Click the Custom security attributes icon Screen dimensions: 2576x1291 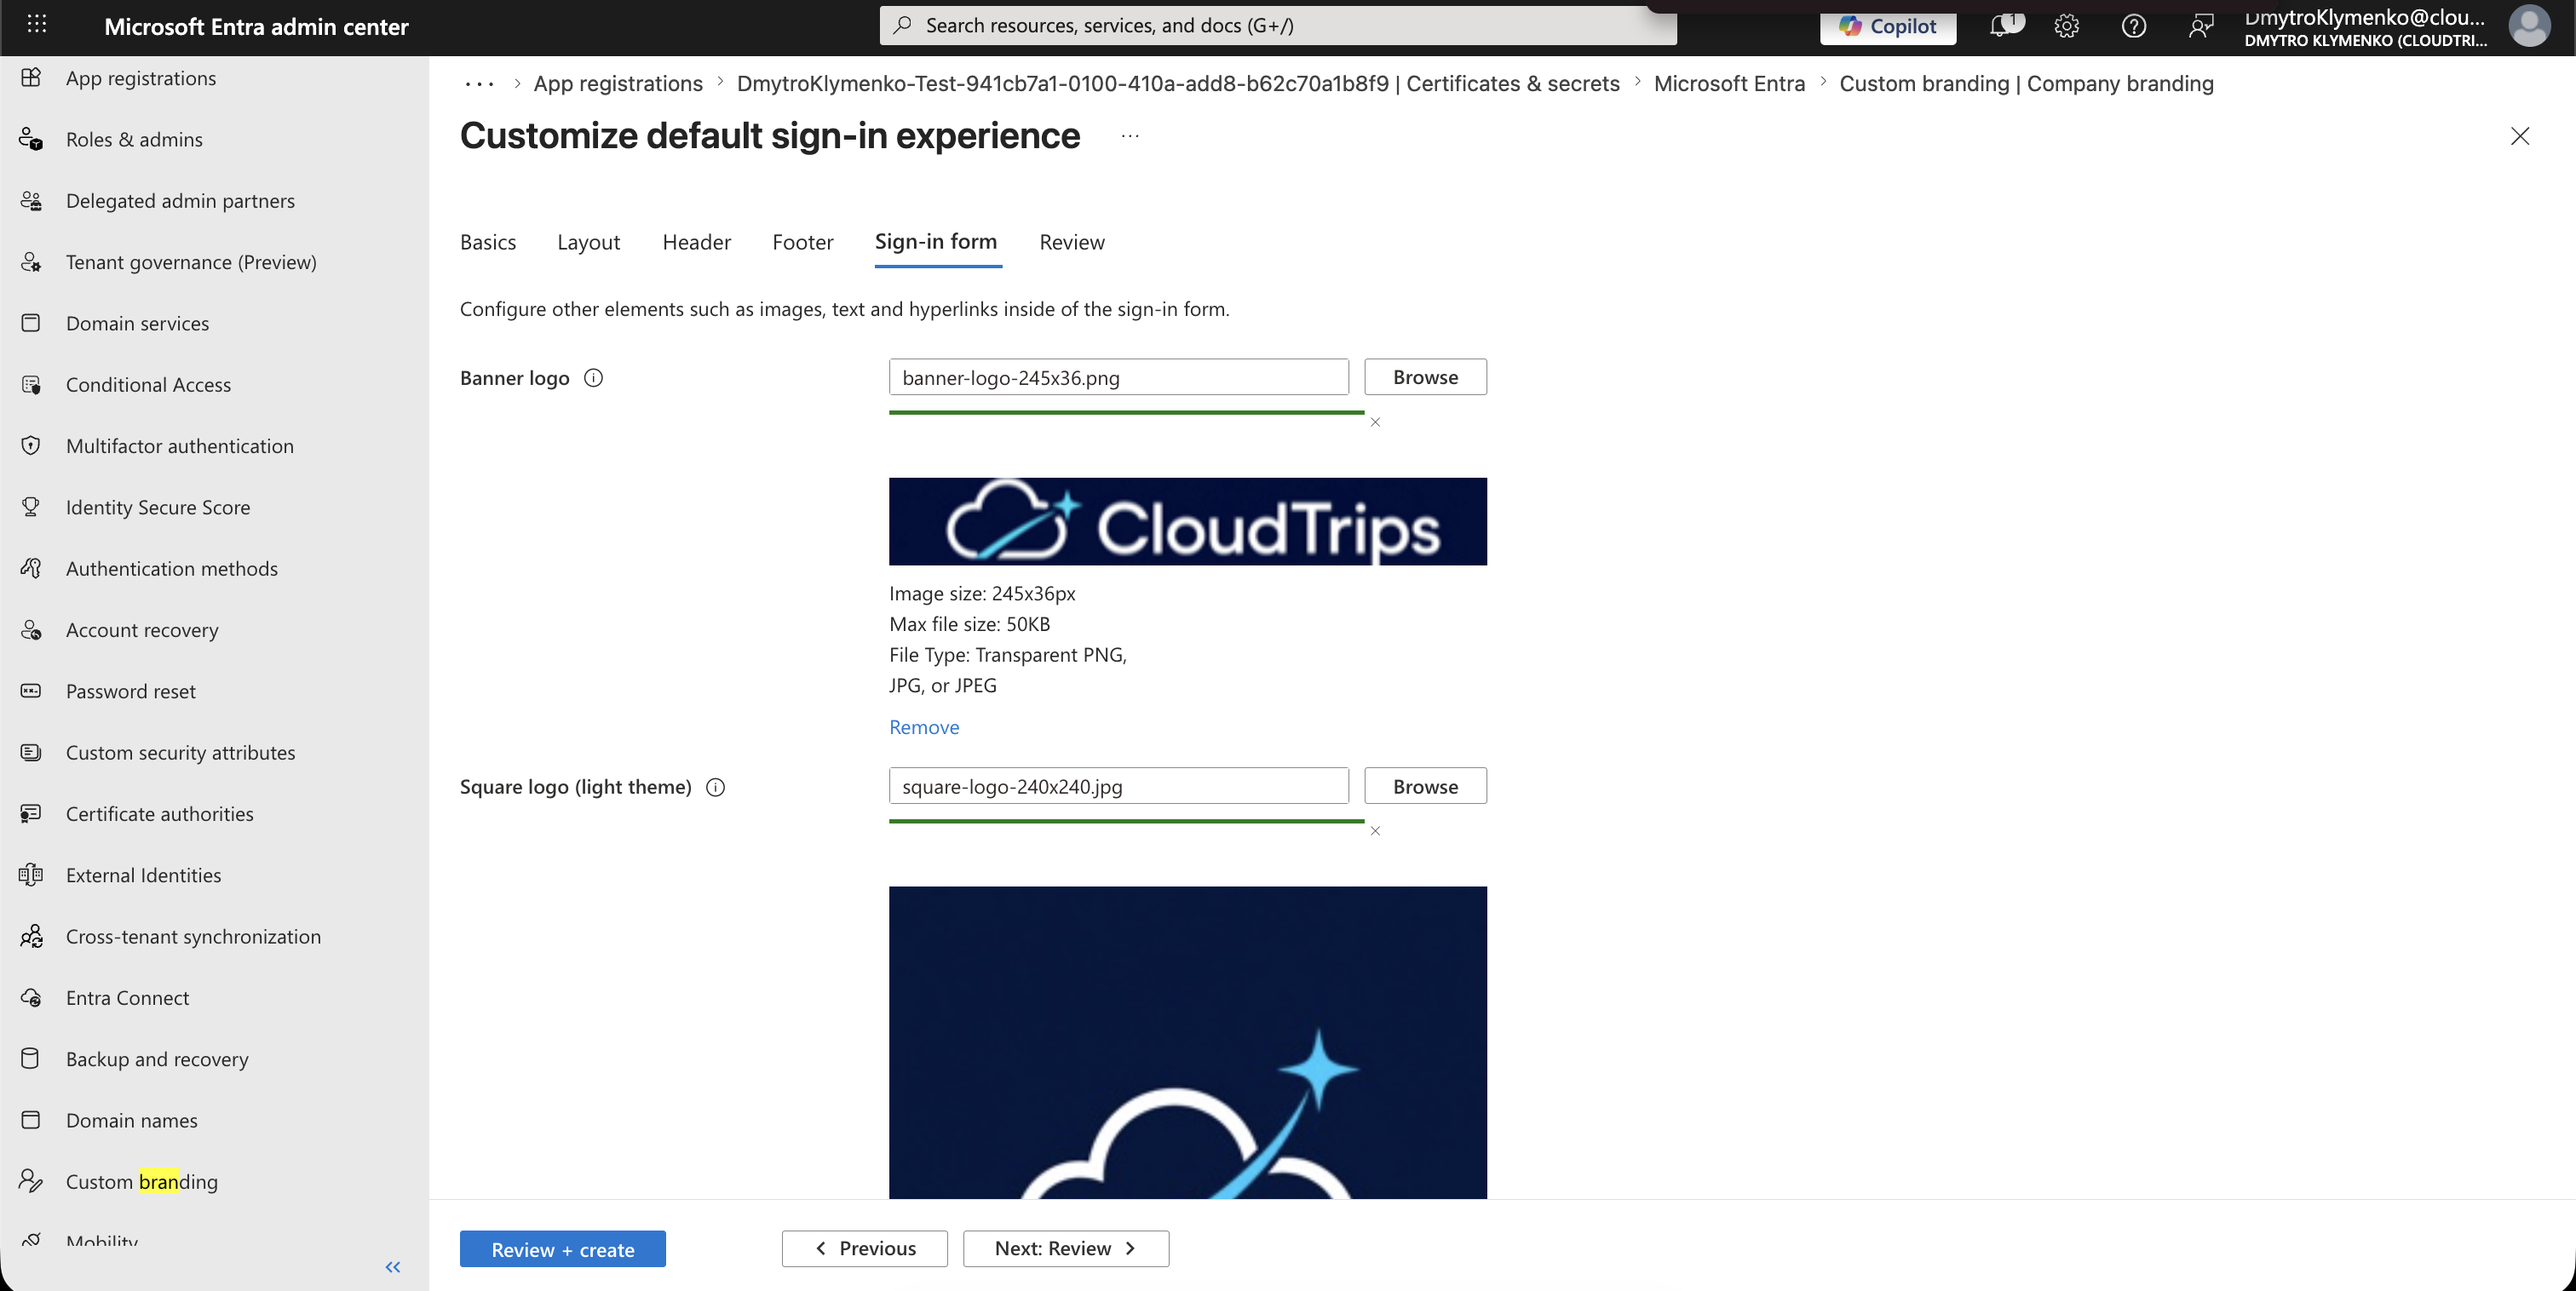click(31, 751)
